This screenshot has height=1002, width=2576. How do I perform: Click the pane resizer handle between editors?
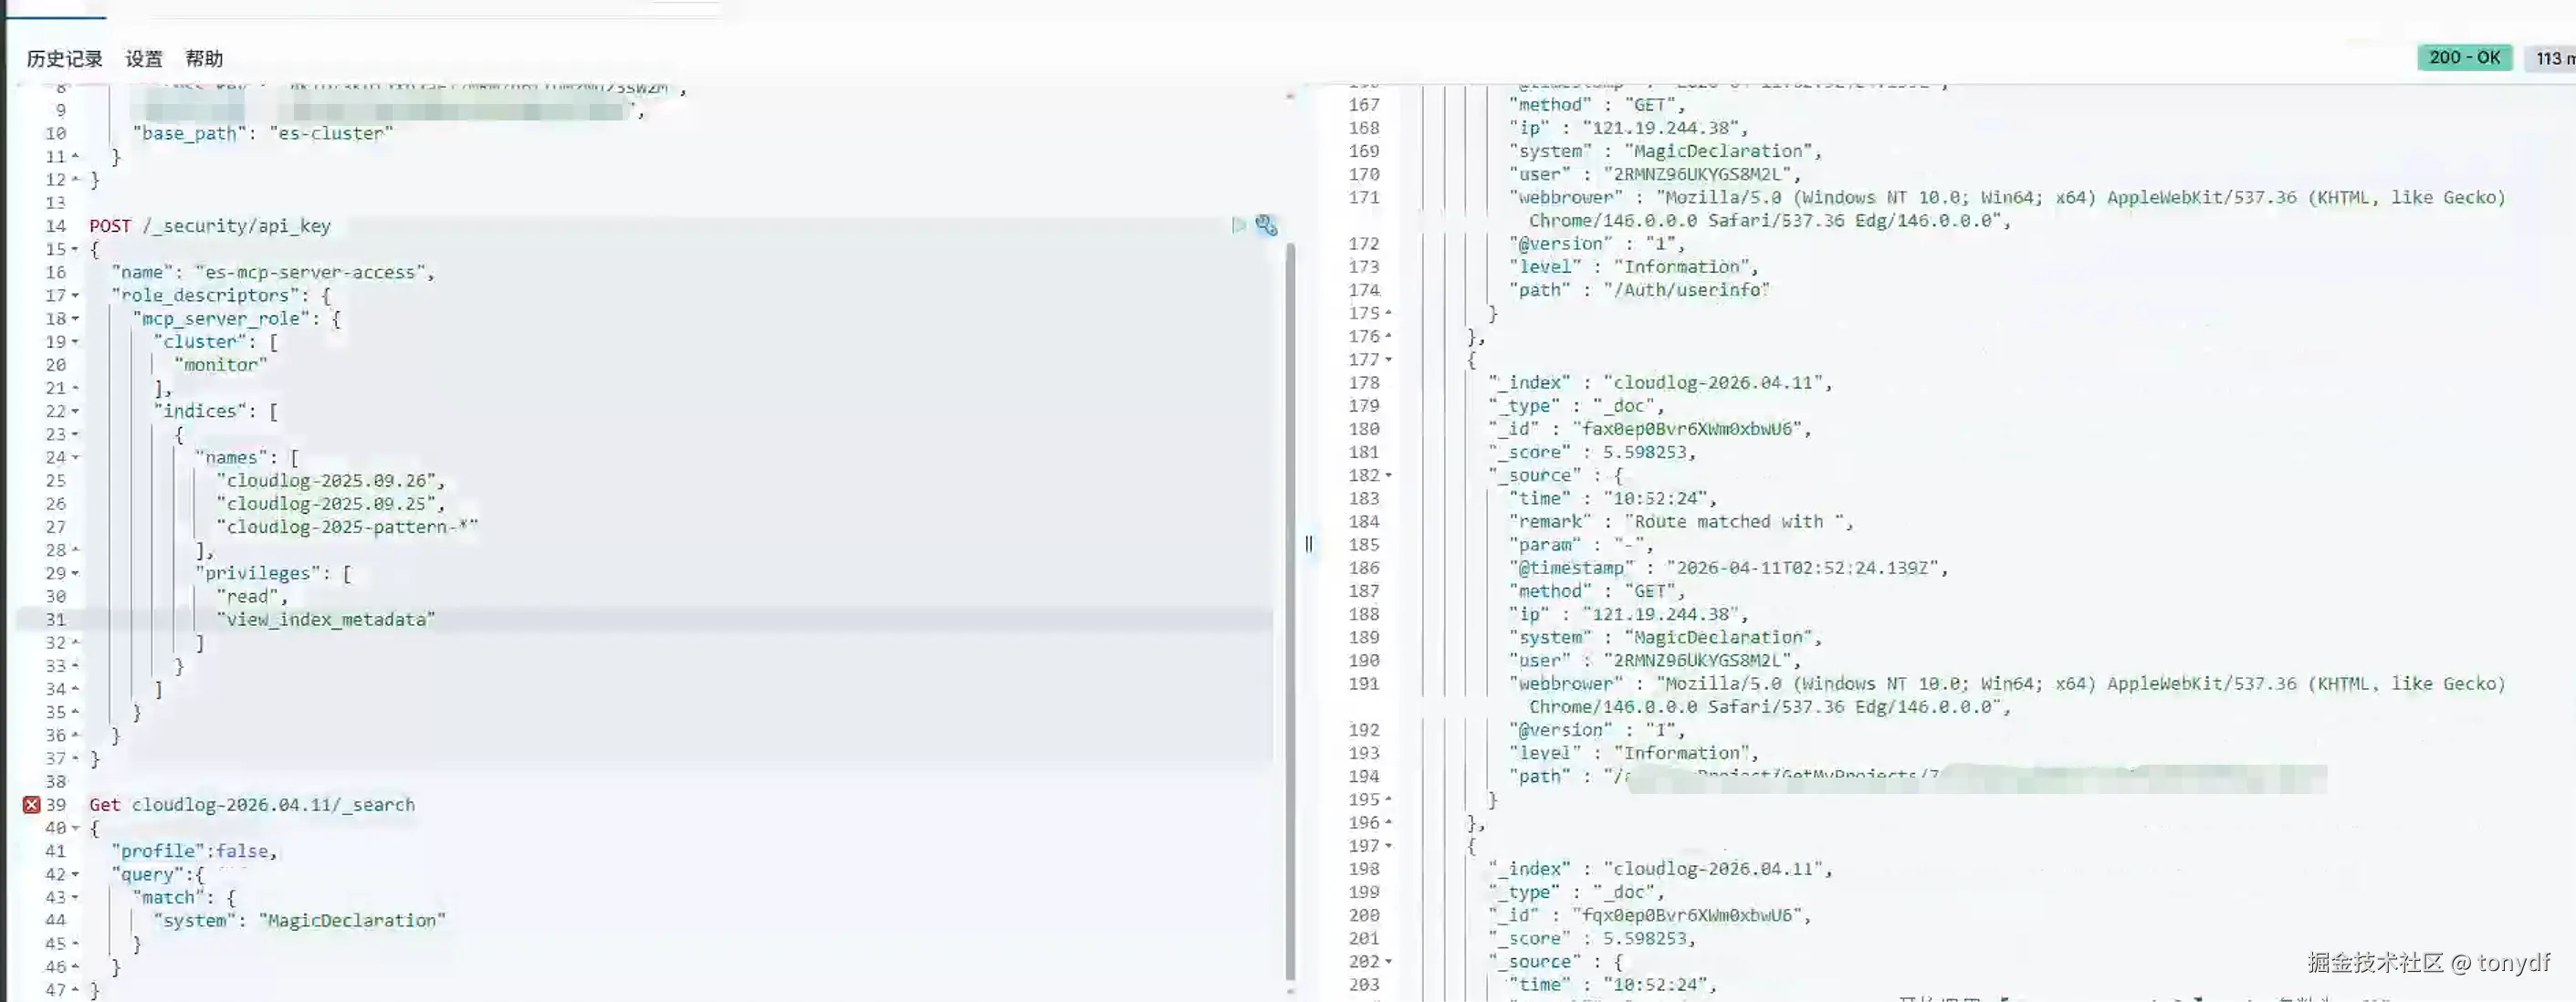[x=1308, y=544]
